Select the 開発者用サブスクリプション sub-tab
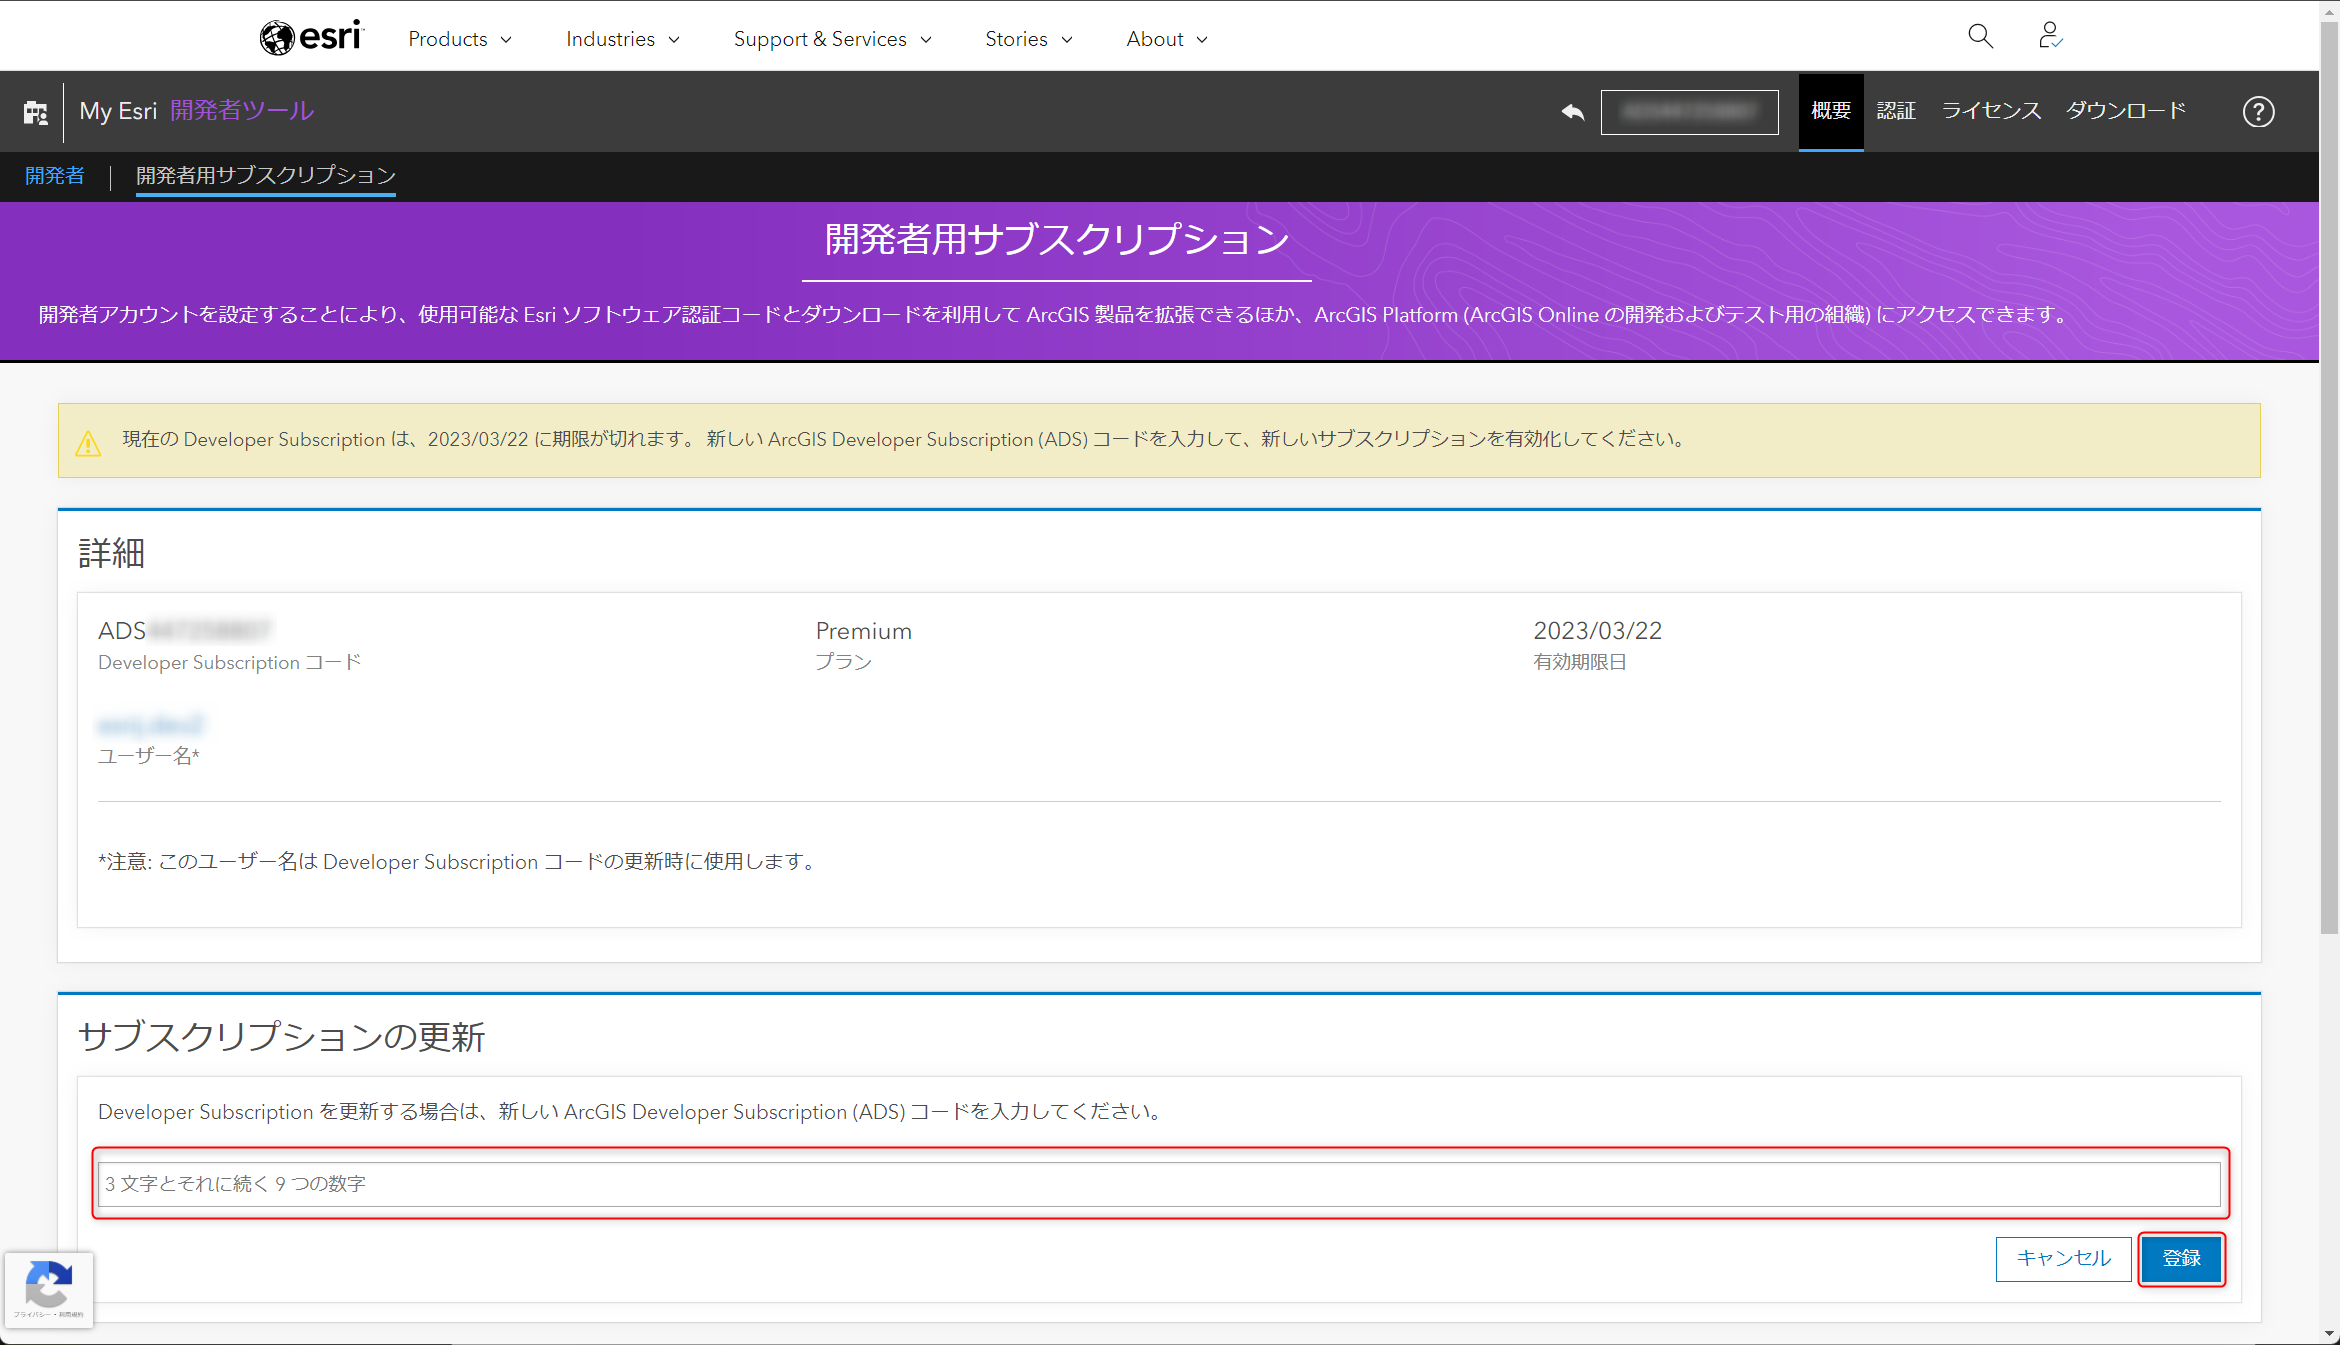The height and width of the screenshot is (1345, 2340). pyautogui.click(x=266, y=176)
